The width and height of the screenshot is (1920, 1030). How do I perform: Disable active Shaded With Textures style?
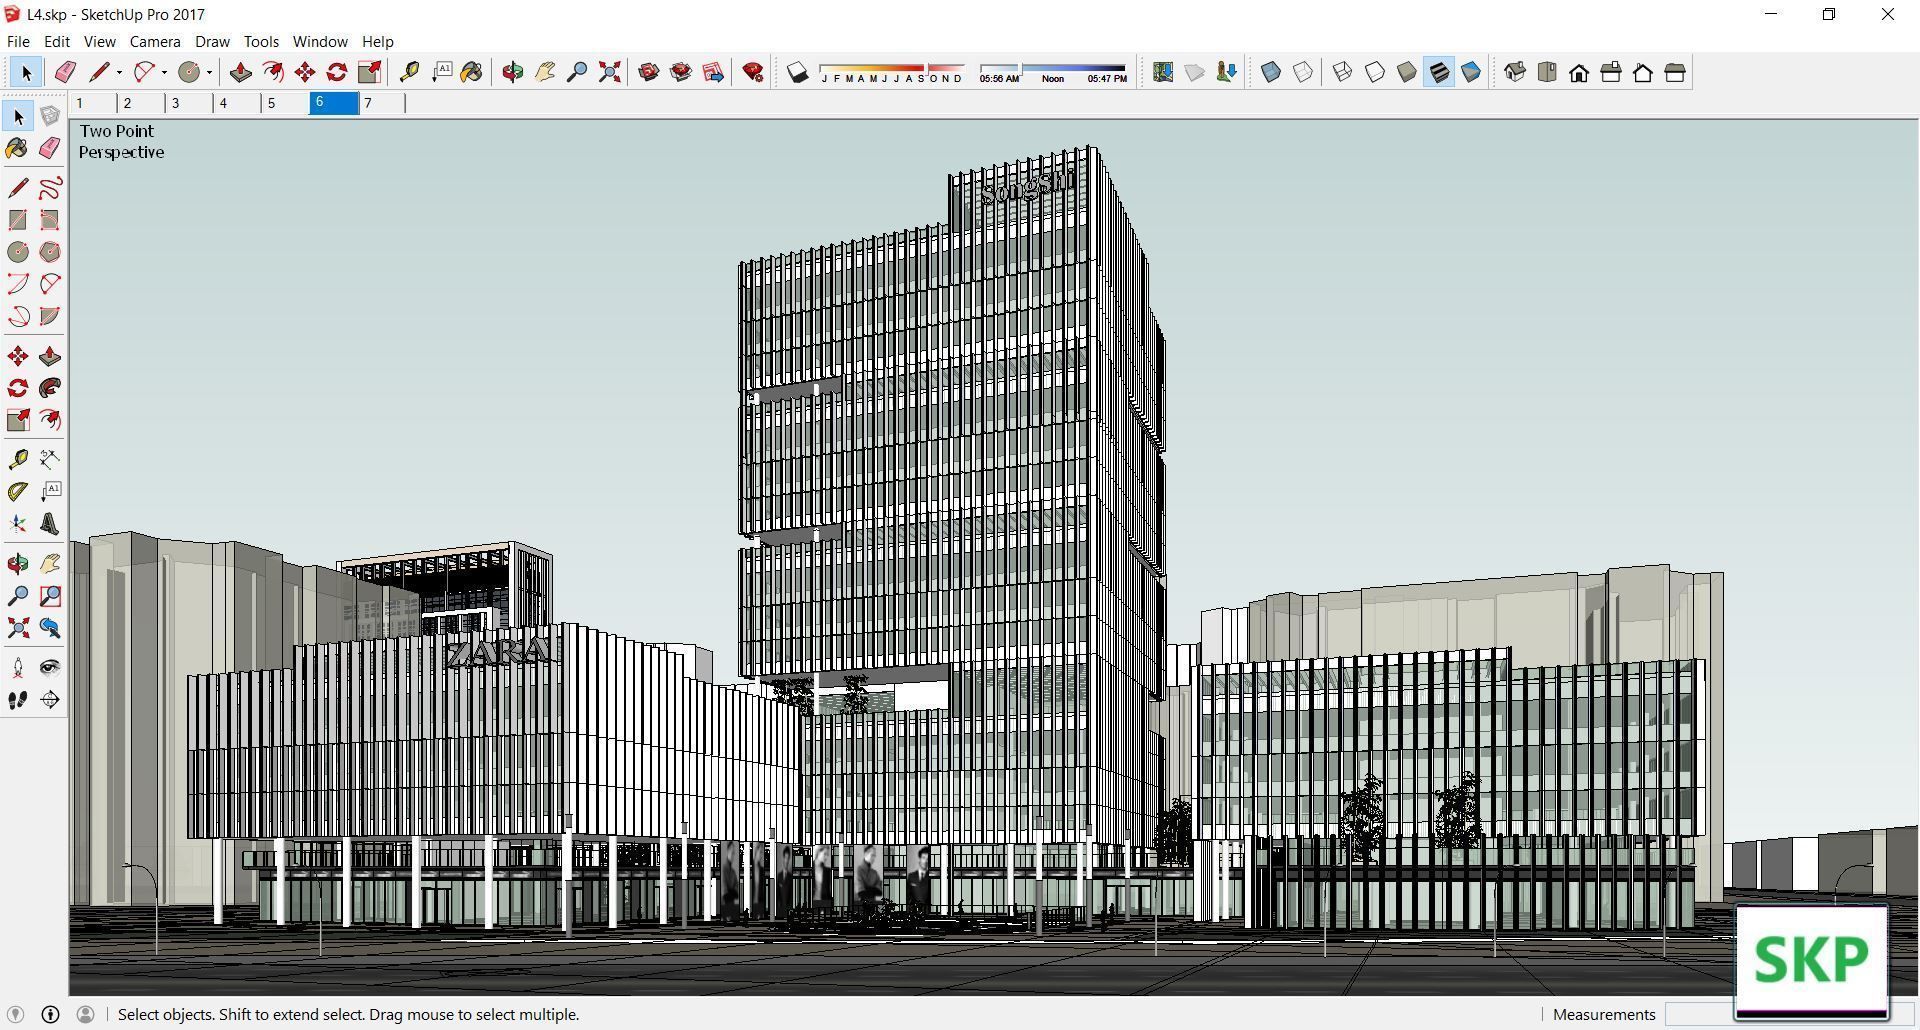(x=1439, y=72)
